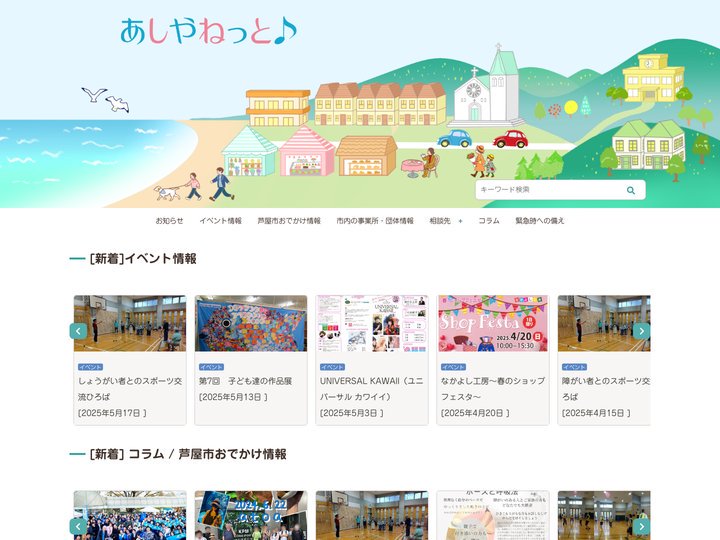Click イベント tag on April 15 card
The height and width of the screenshot is (540, 720).
click(x=574, y=367)
